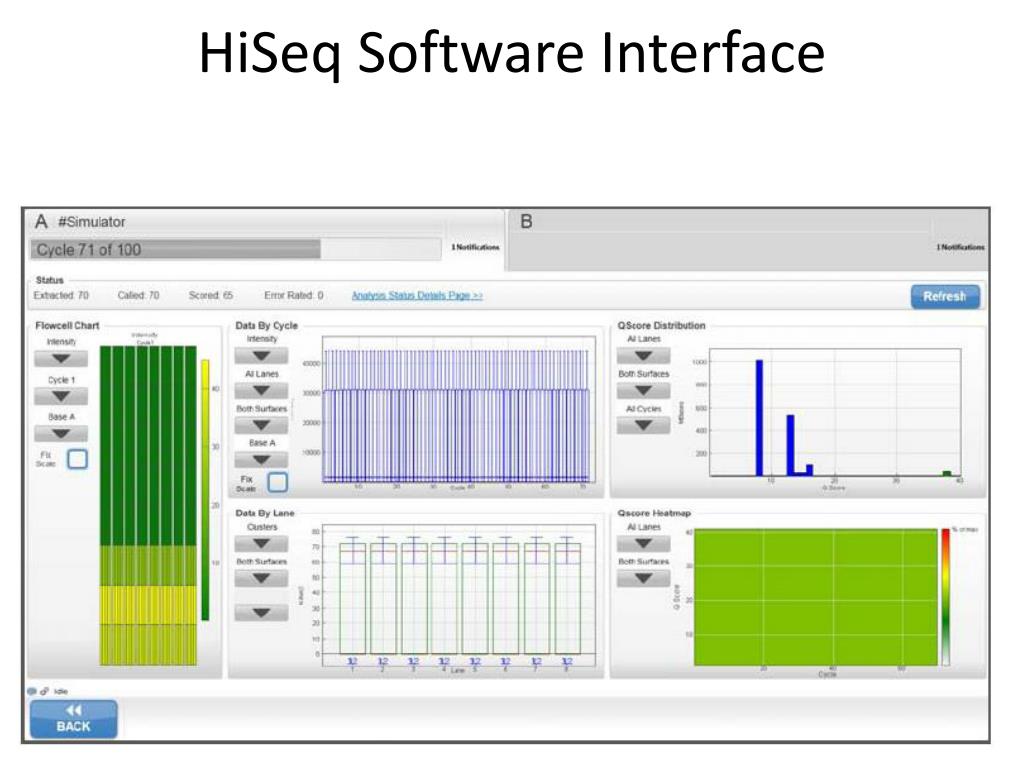Toggle Fix Scale checkbox in Flowcell Chart

tap(77, 459)
